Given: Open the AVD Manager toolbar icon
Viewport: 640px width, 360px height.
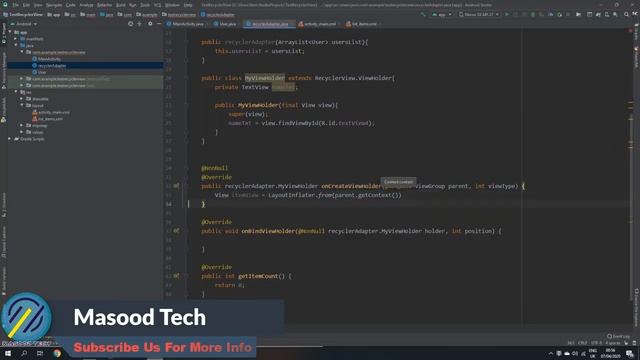Looking at the screenshot, I should (x=607, y=14).
